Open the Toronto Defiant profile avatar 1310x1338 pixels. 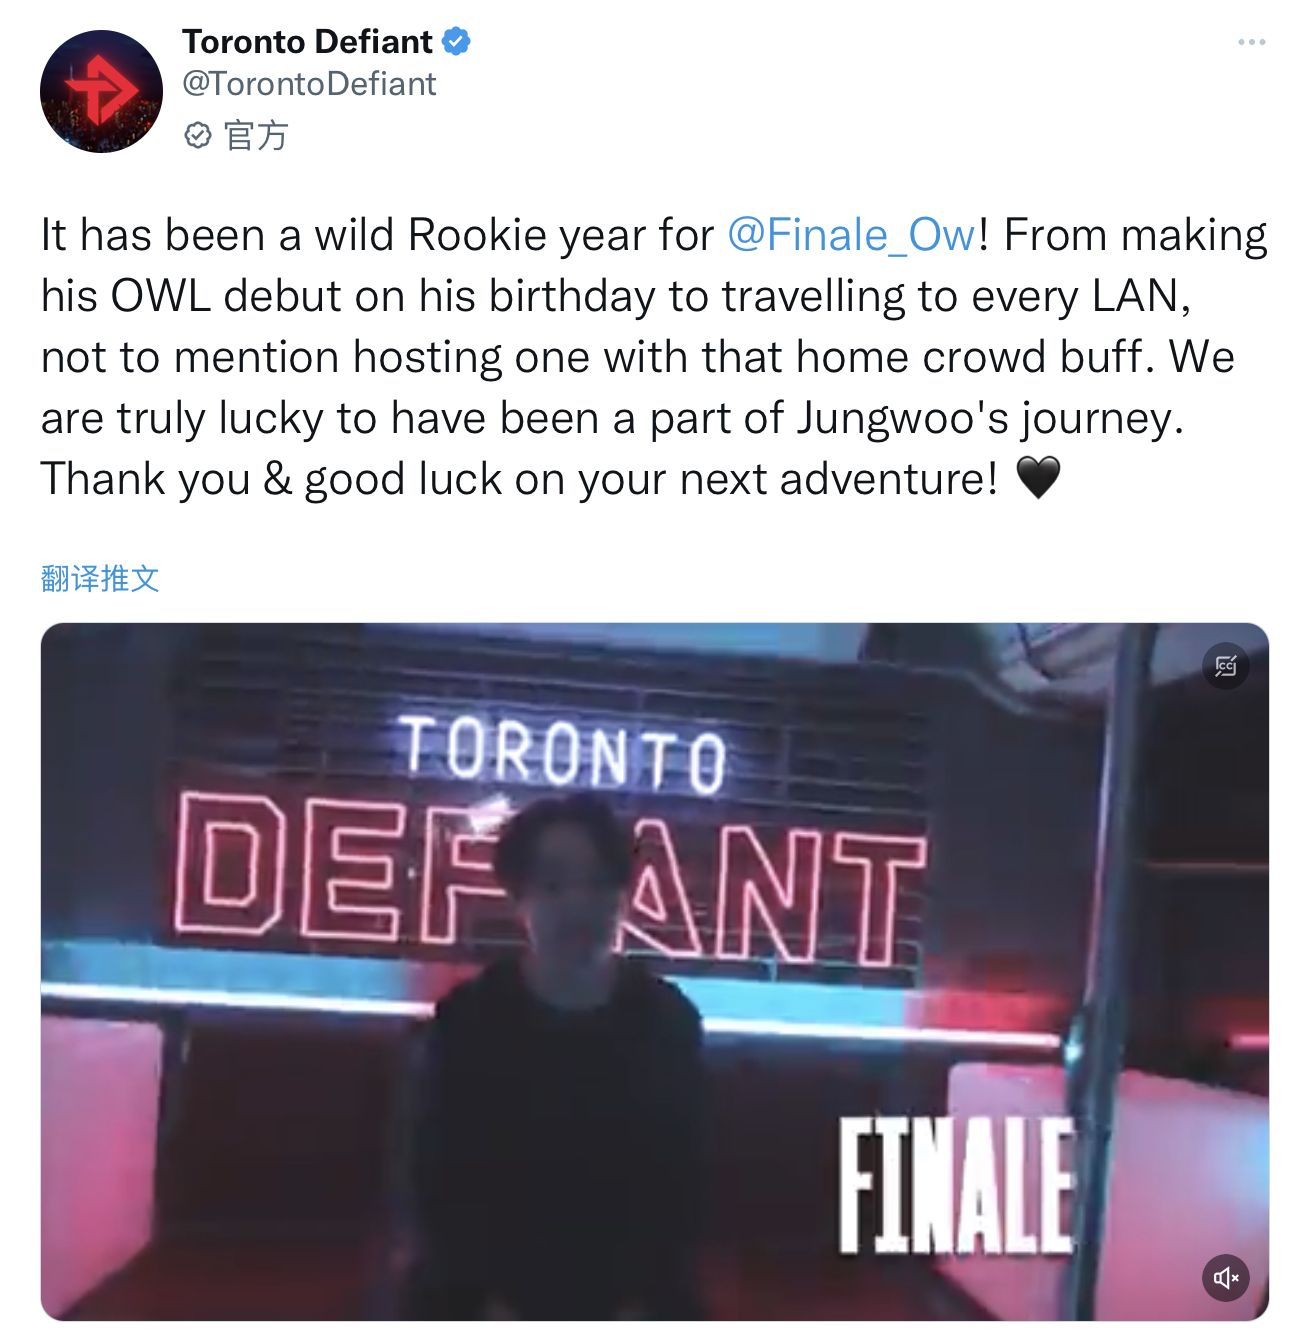point(101,91)
